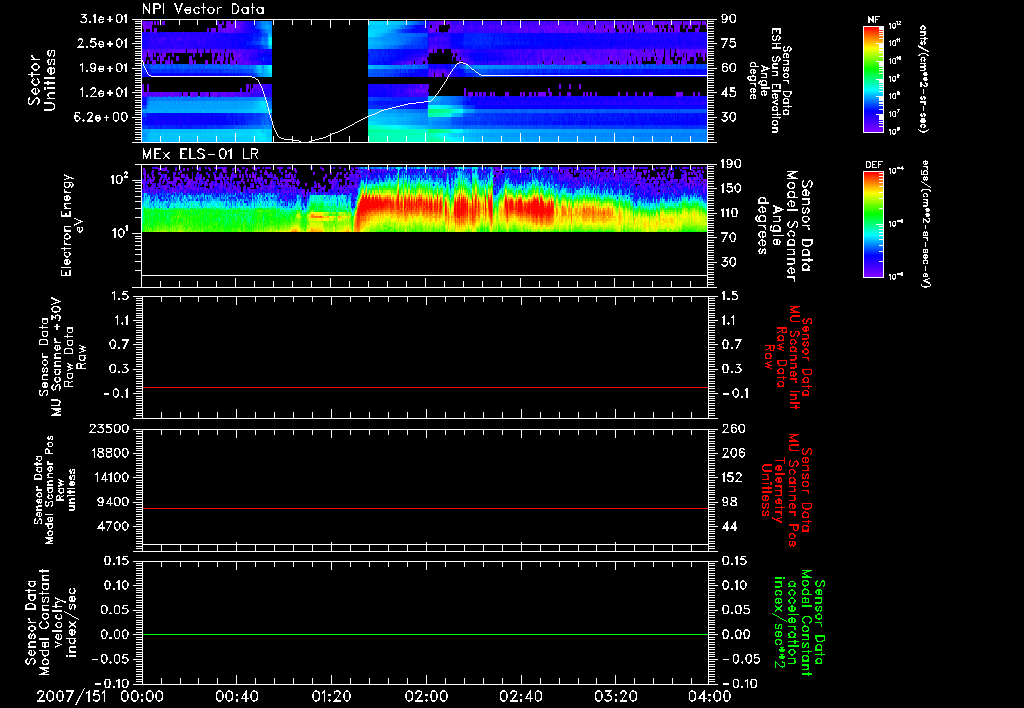Image resolution: width=1024 pixels, height=708 pixels.
Task: Click the Model Scanner Angle degrees label
Action: 785,225
